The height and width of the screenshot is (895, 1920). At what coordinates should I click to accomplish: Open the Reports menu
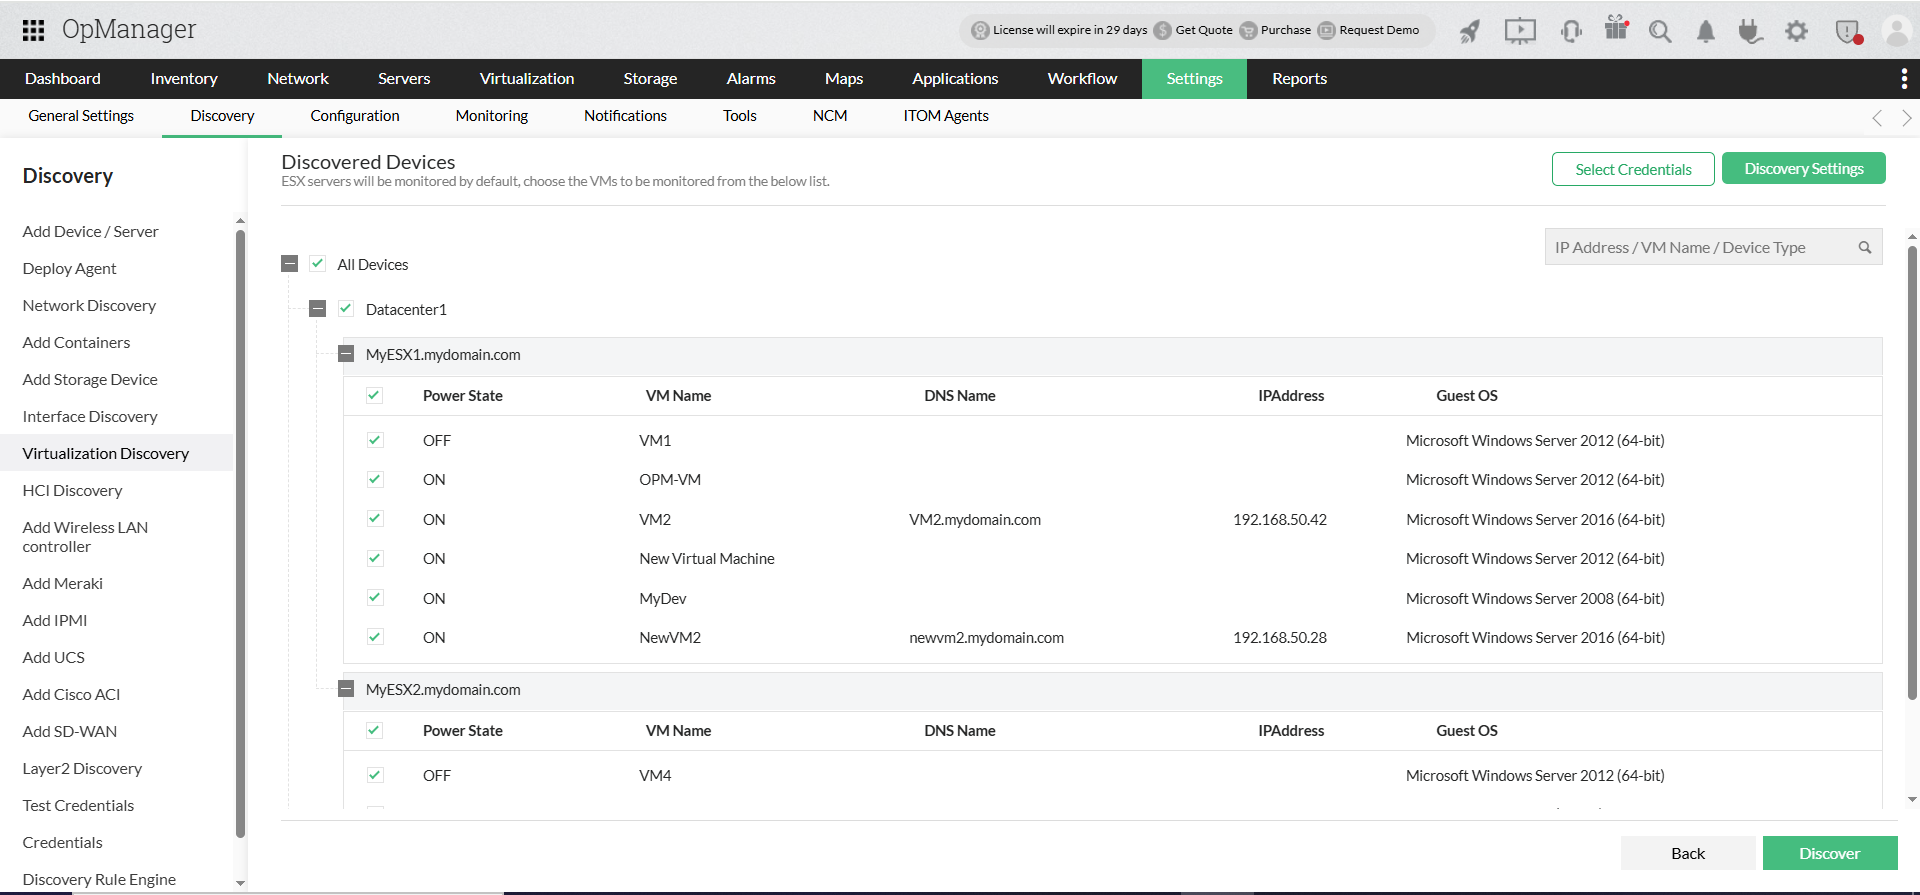(1300, 79)
